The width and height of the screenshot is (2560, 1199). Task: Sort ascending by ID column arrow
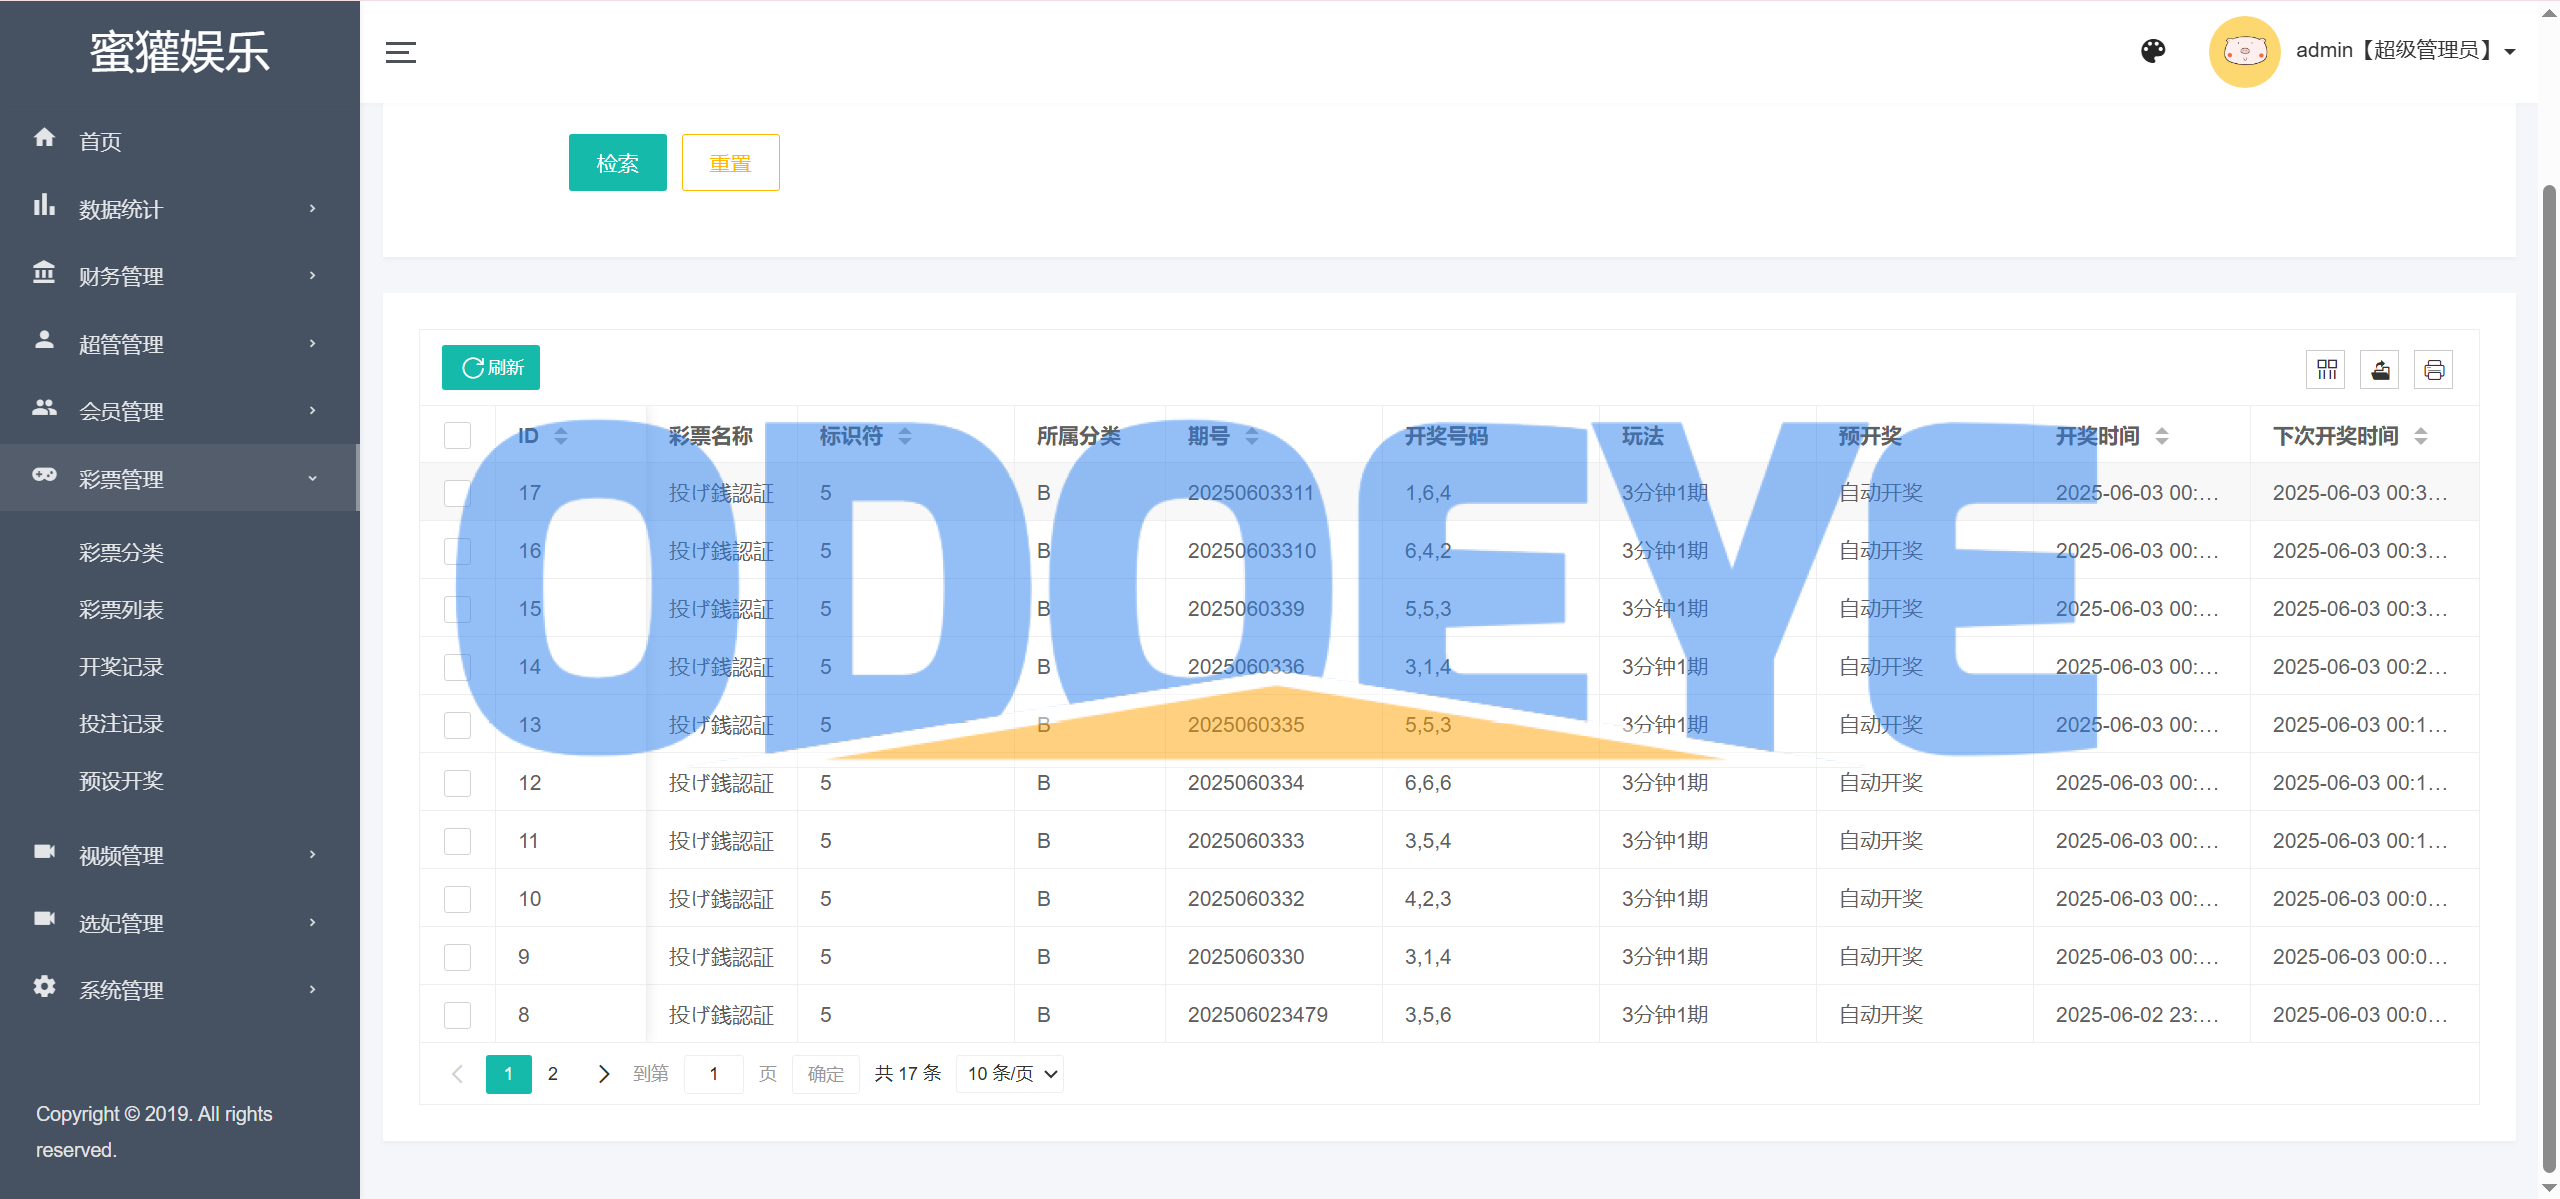[x=561, y=430]
